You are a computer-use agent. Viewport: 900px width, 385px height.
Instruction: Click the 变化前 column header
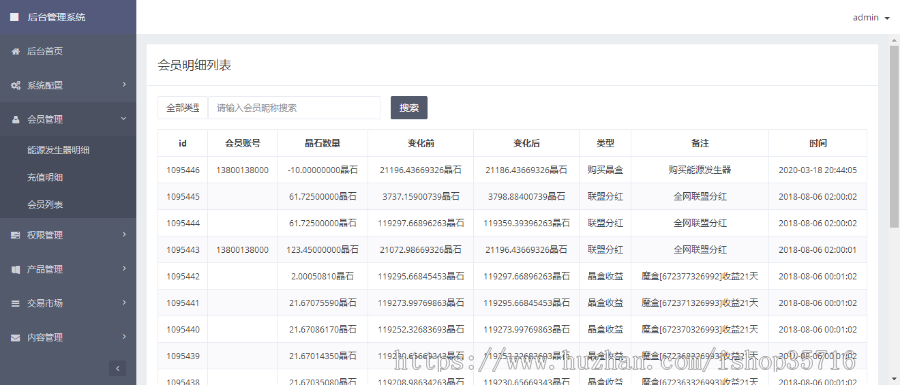[x=420, y=143]
